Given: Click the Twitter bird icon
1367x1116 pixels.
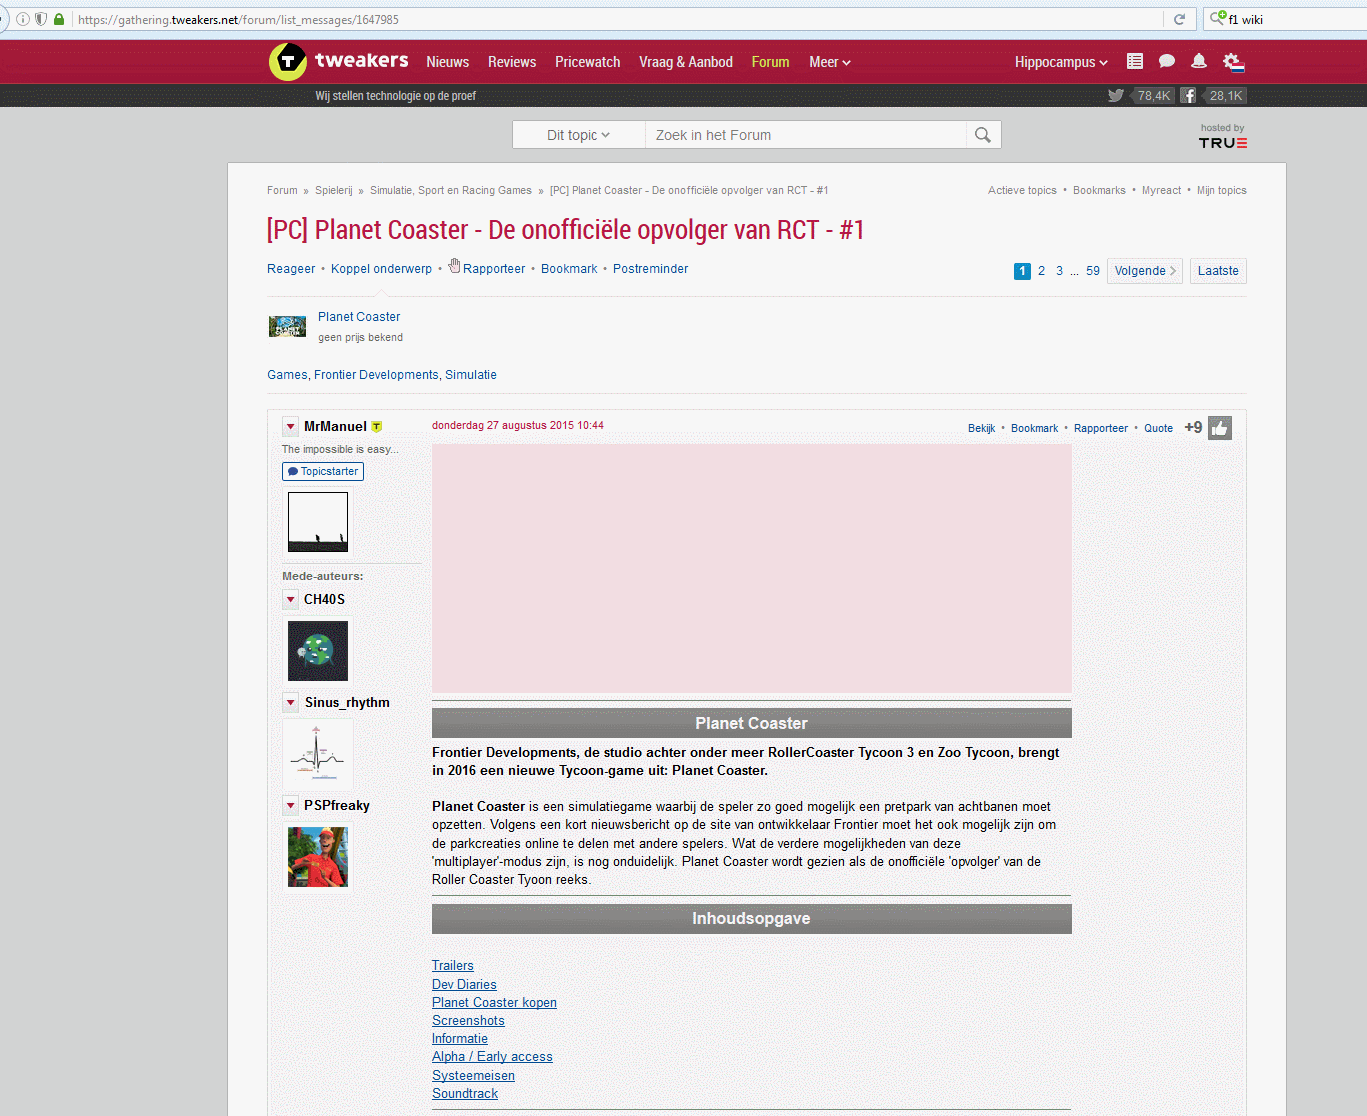Looking at the screenshot, I should tap(1116, 95).
